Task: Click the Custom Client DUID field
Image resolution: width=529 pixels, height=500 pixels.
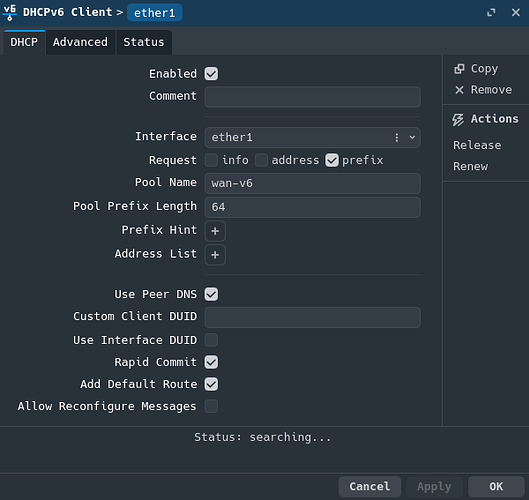Action: 312,317
